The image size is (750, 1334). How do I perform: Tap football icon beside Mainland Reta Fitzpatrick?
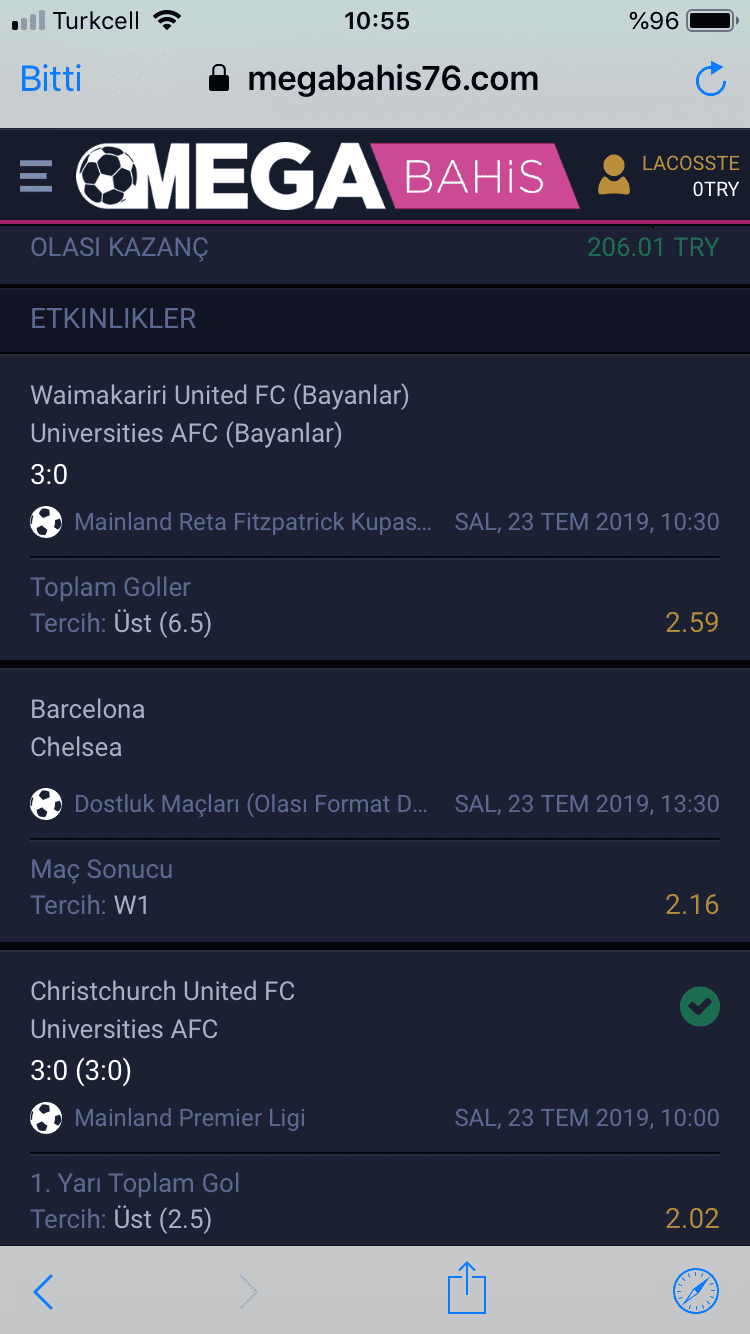(46, 522)
